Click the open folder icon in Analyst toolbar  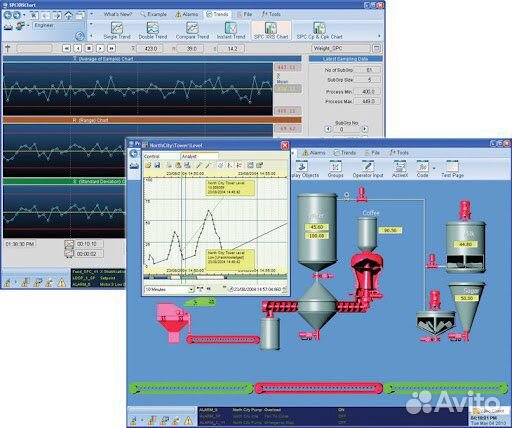click(148, 165)
